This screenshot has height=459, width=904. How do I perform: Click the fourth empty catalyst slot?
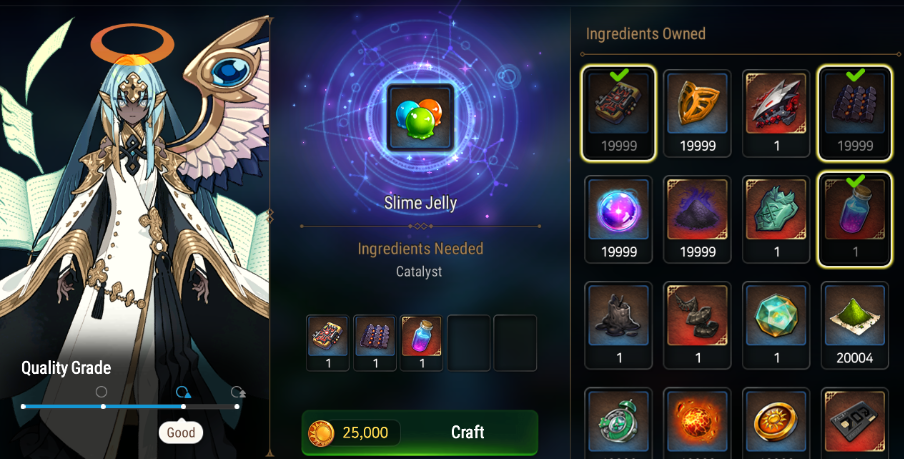click(x=469, y=343)
